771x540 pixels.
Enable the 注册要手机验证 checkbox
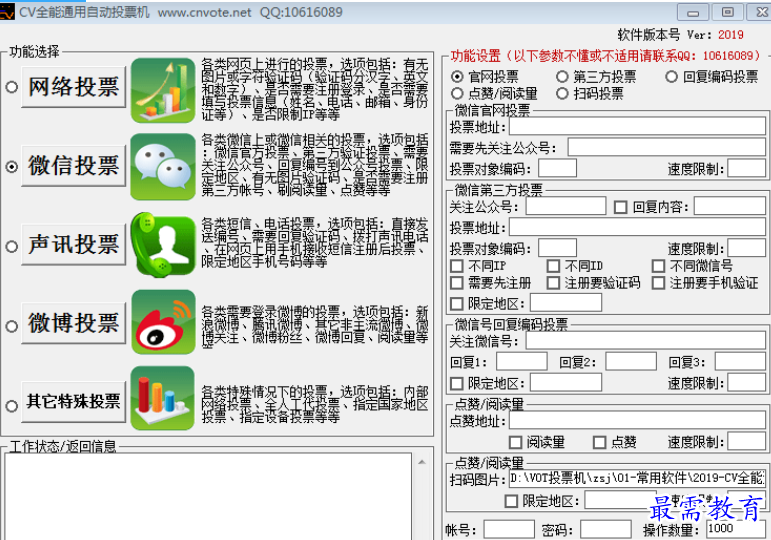(x=658, y=283)
